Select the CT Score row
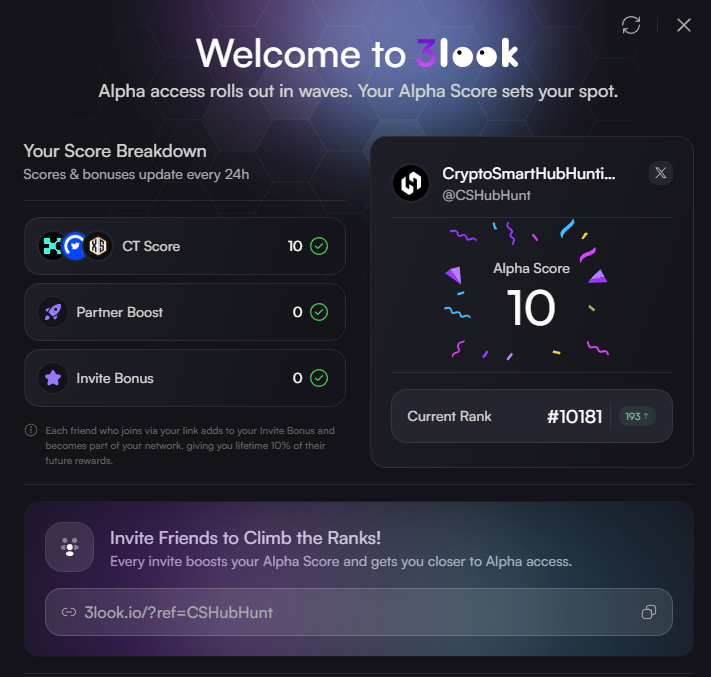Screen dimensions: 711x677 point(185,246)
